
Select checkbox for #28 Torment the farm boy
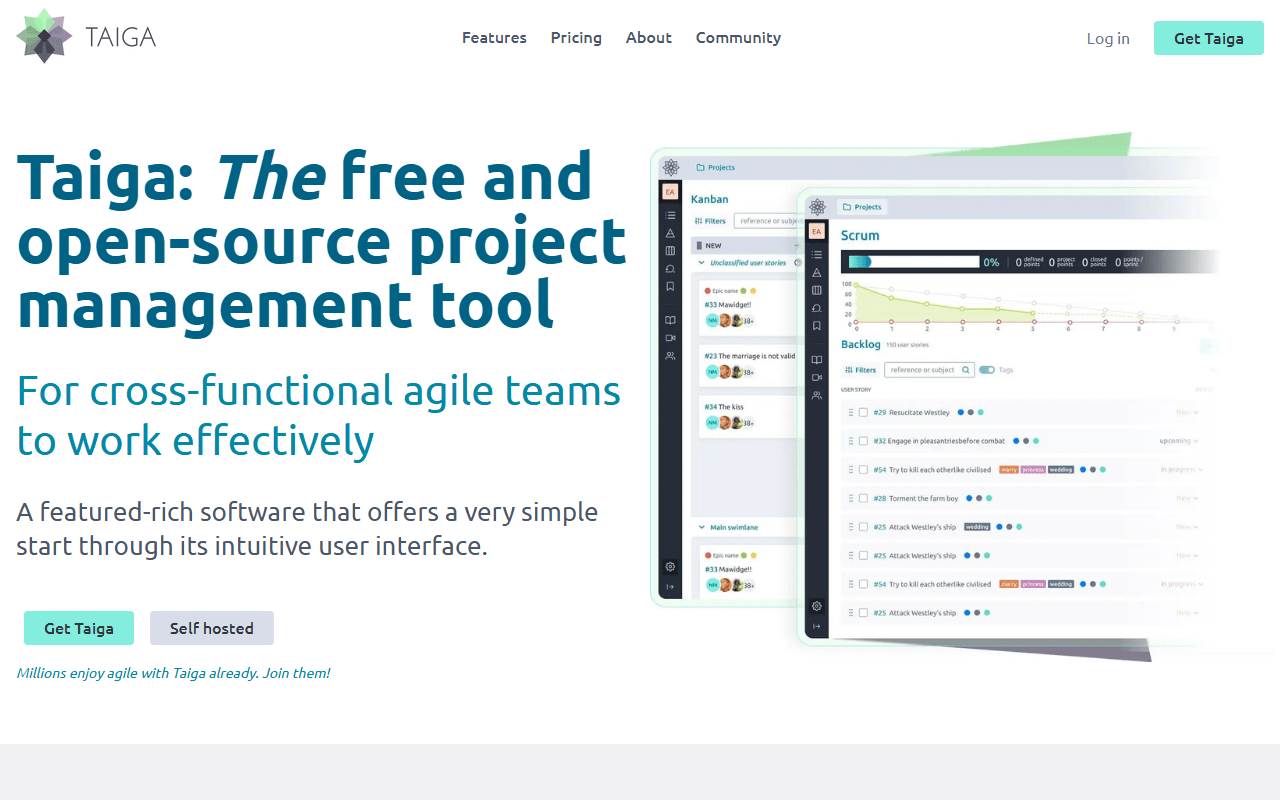pos(863,498)
